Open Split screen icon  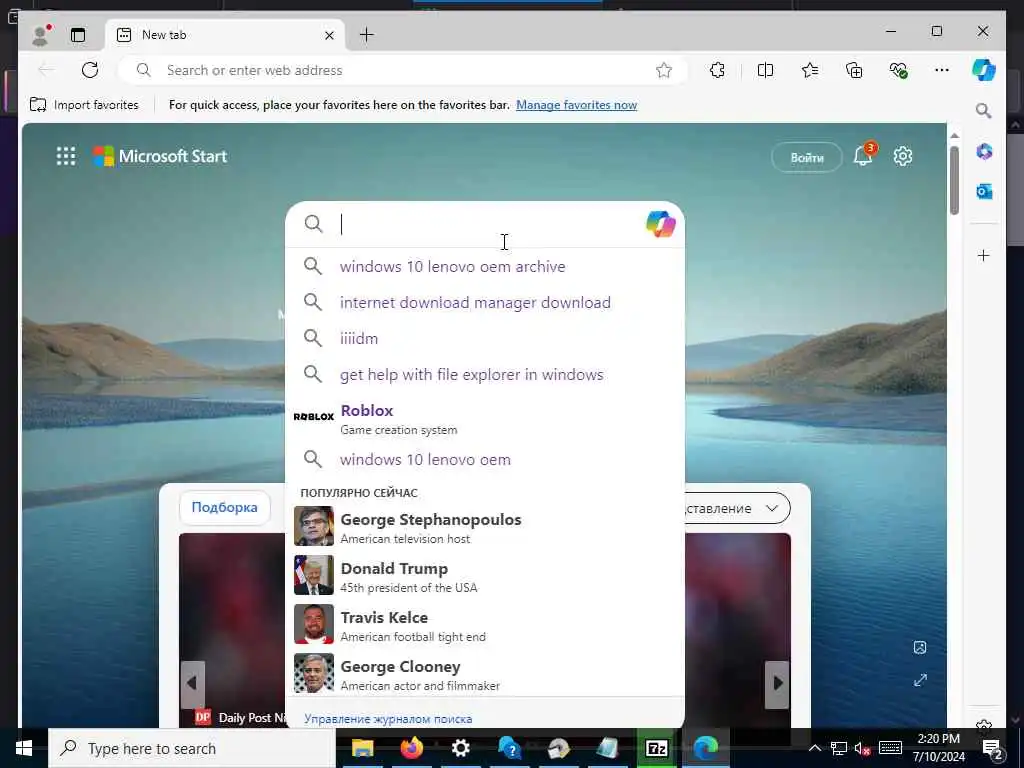[x=765, y=70]
